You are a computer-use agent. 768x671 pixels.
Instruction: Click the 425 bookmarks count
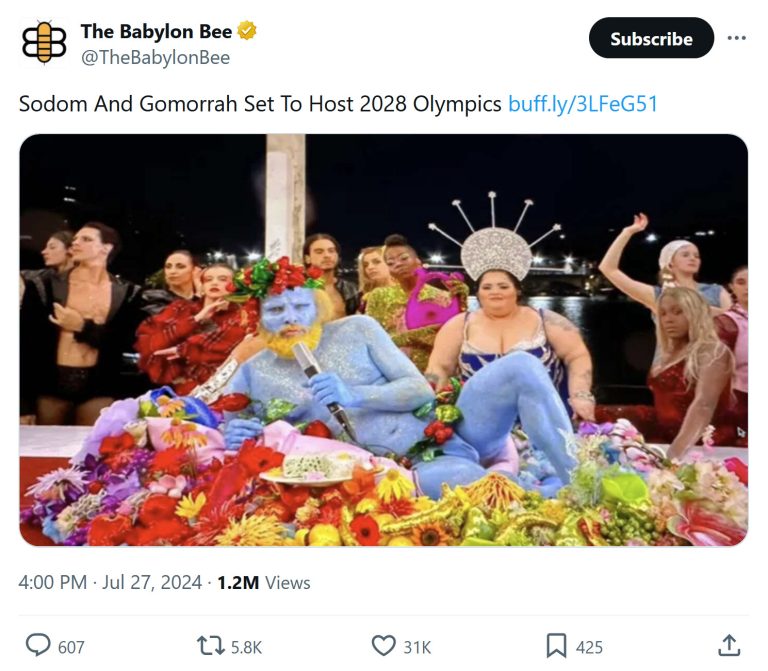pos(589,647)
